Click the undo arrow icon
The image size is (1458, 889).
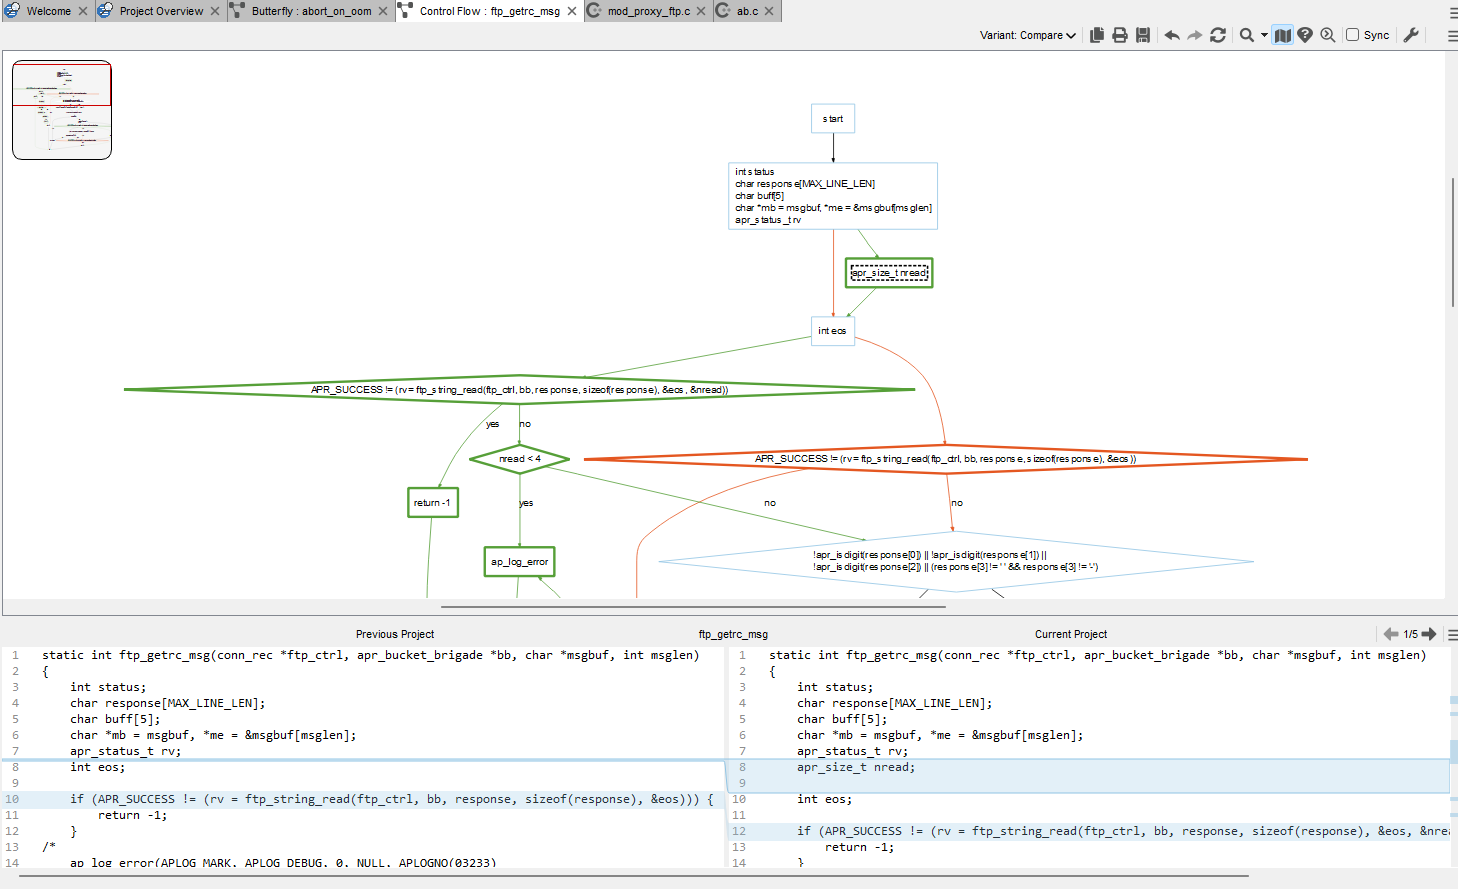(1172, 35)
